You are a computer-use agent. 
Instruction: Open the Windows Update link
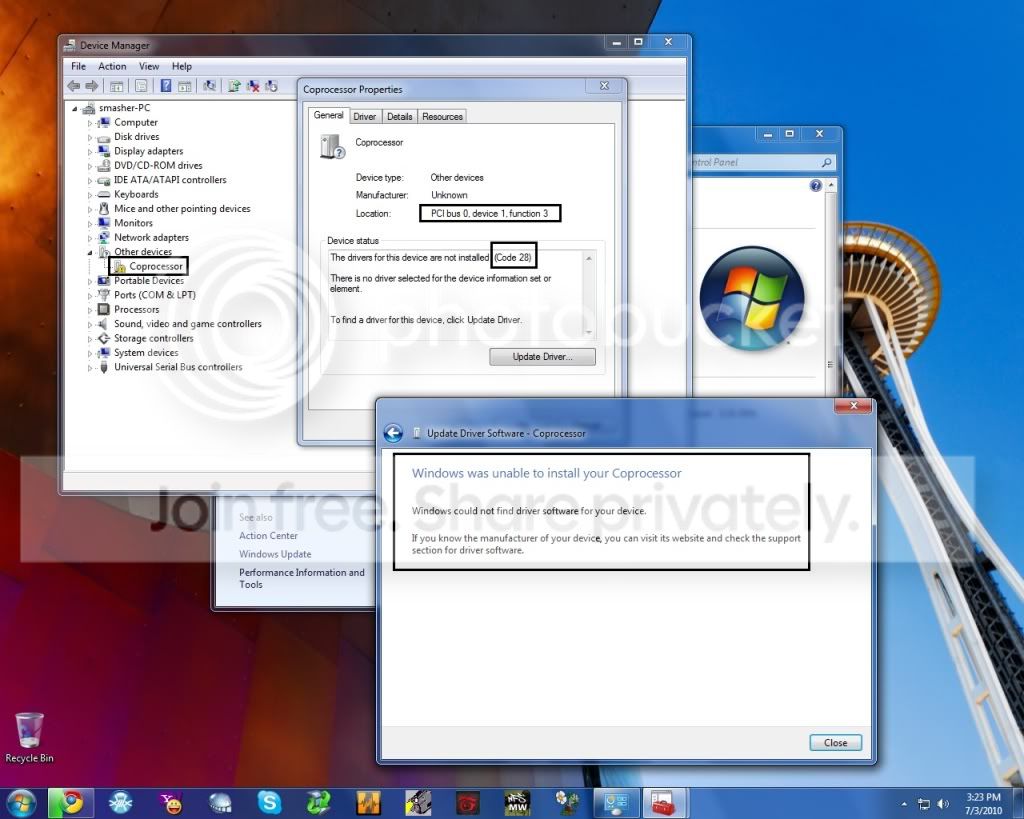275,554
